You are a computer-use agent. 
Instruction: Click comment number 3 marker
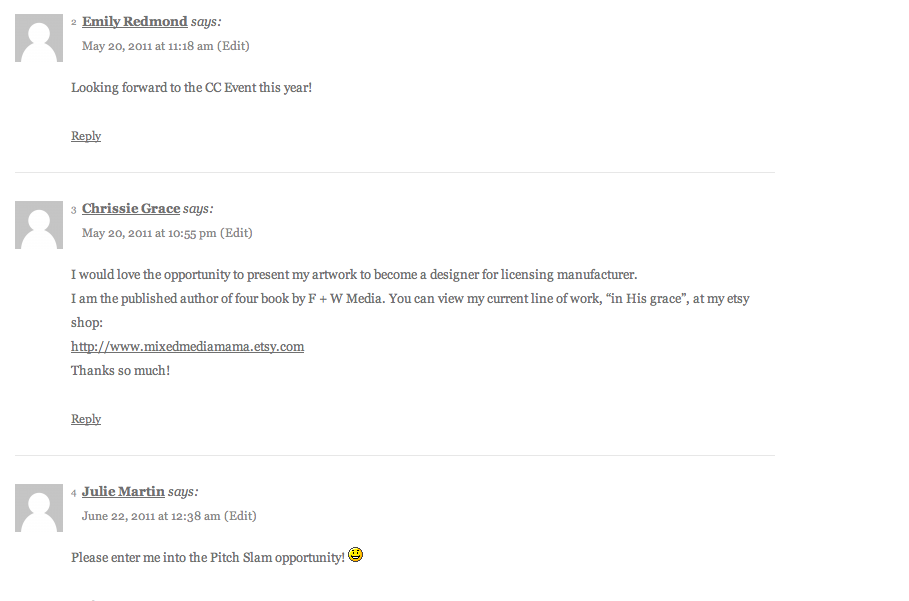pos(74,210)
